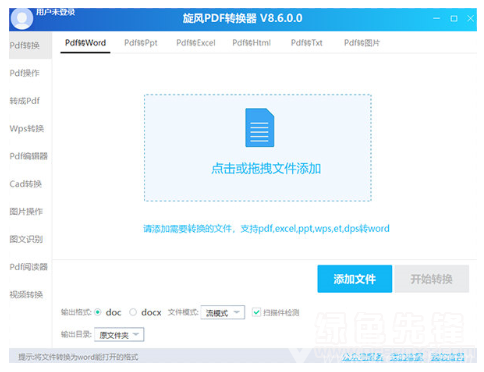
Task: Select the docx output format radio button
Action: pos(133,312)
